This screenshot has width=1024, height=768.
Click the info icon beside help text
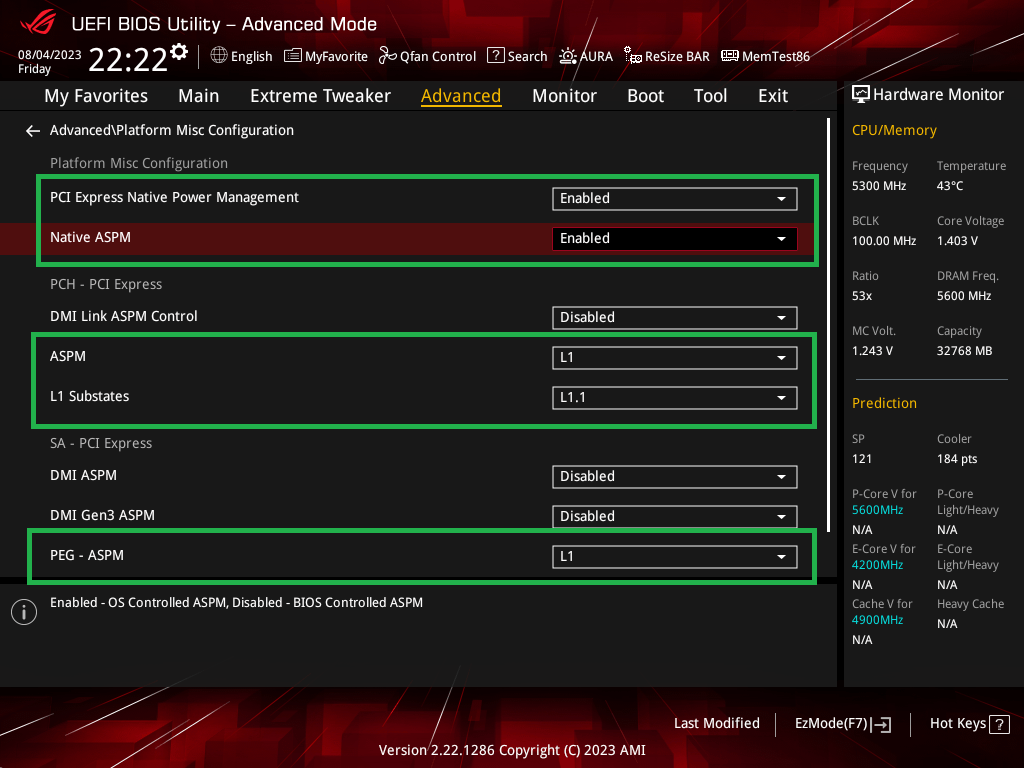point(24,612)
